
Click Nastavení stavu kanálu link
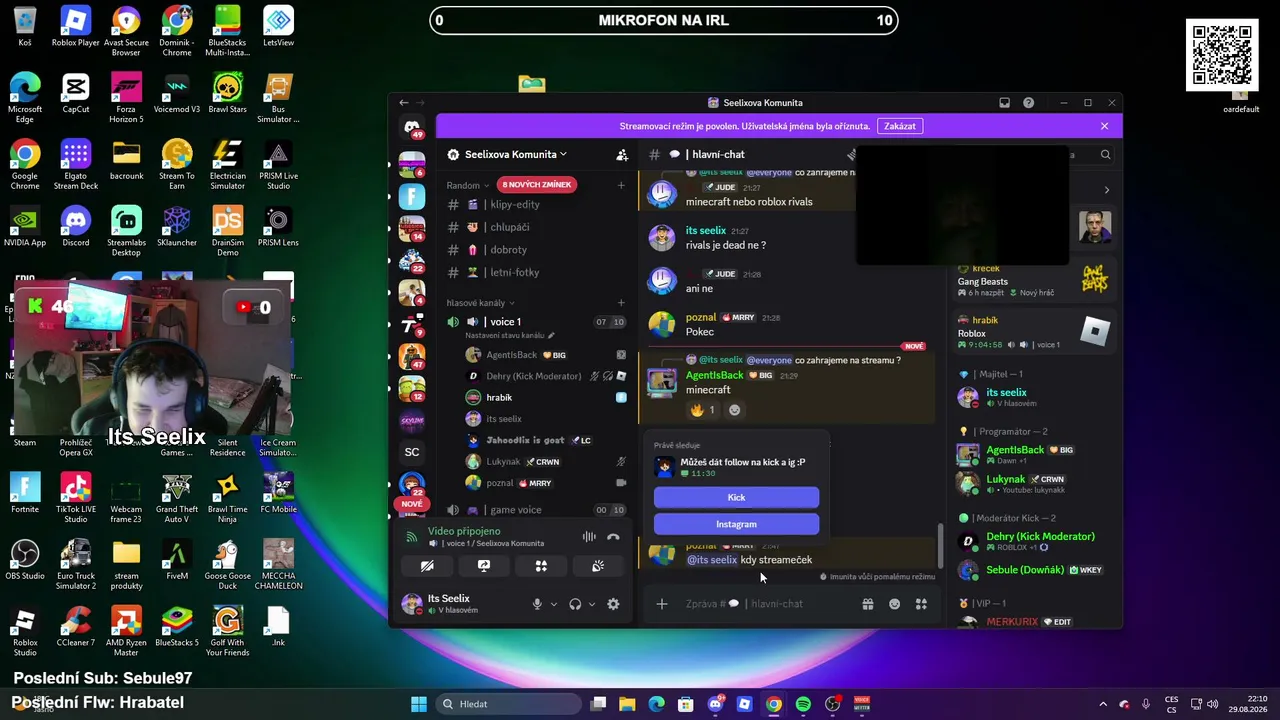(511, 335)
